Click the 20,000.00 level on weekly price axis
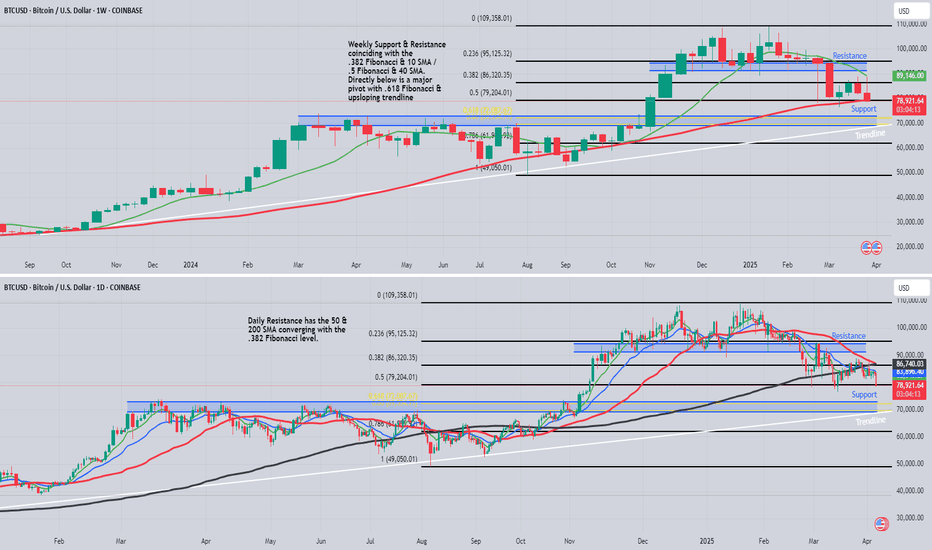 (x=909, y=247)
